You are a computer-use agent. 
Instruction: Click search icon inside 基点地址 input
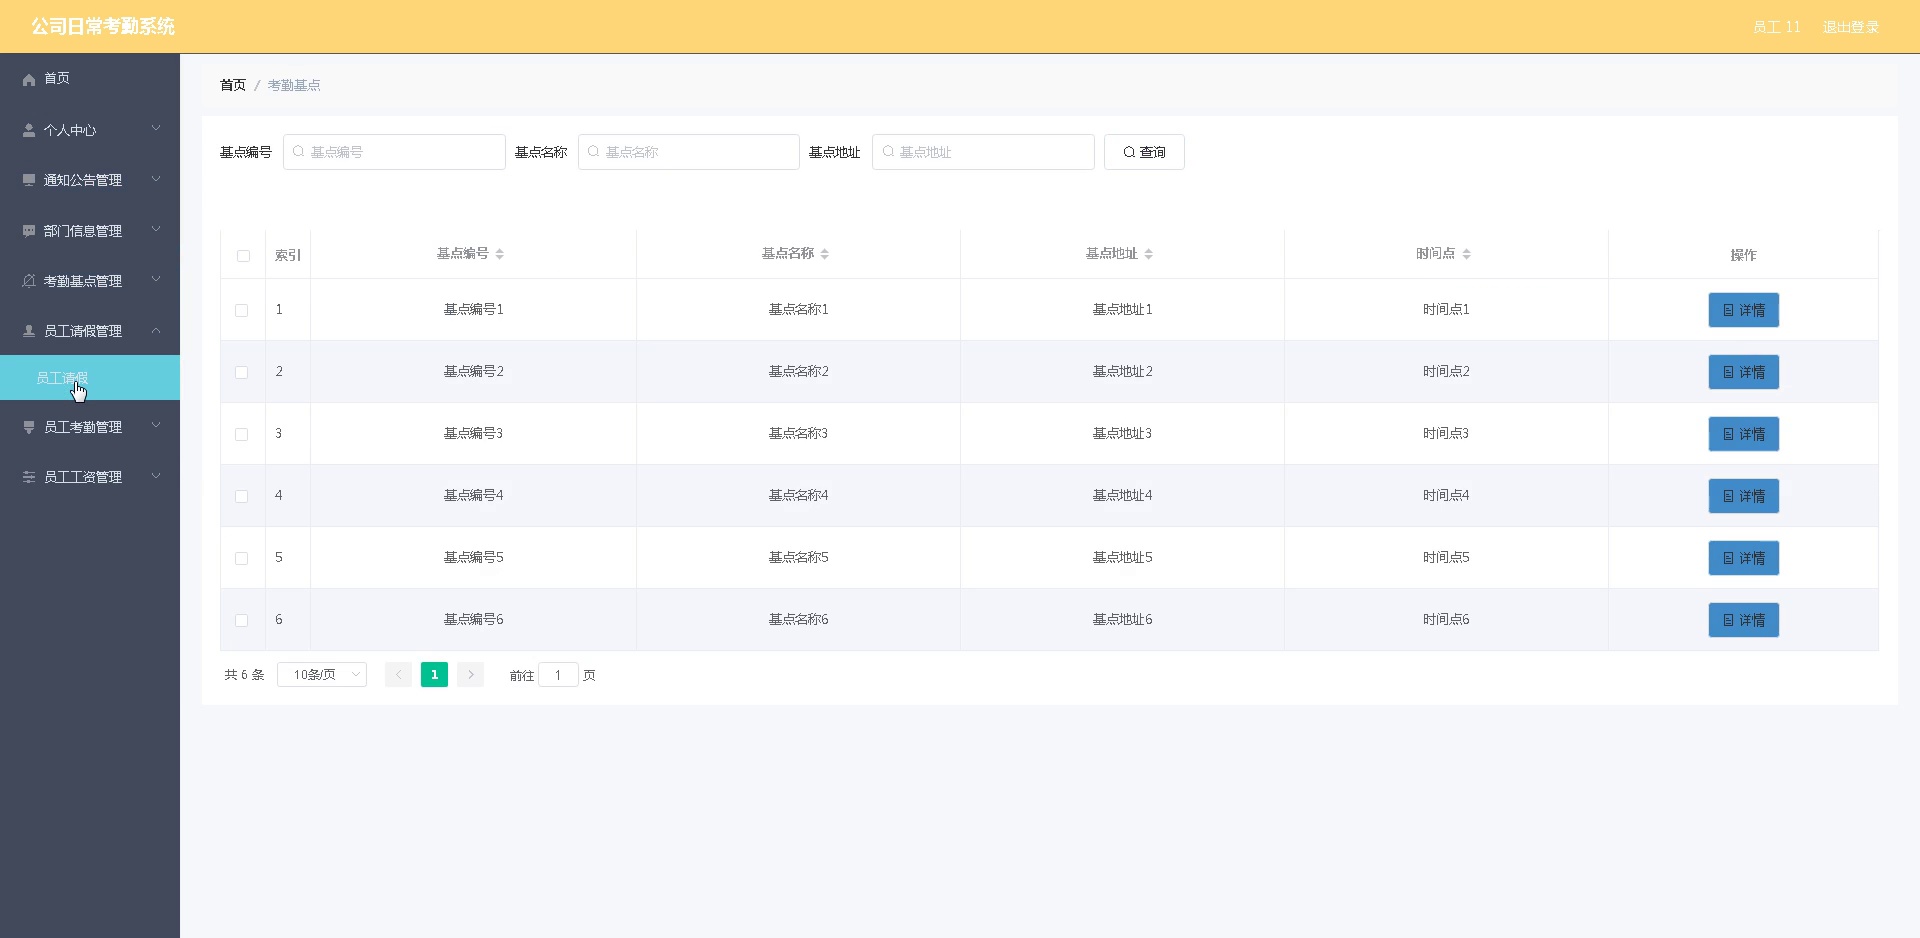coord(887,152)
